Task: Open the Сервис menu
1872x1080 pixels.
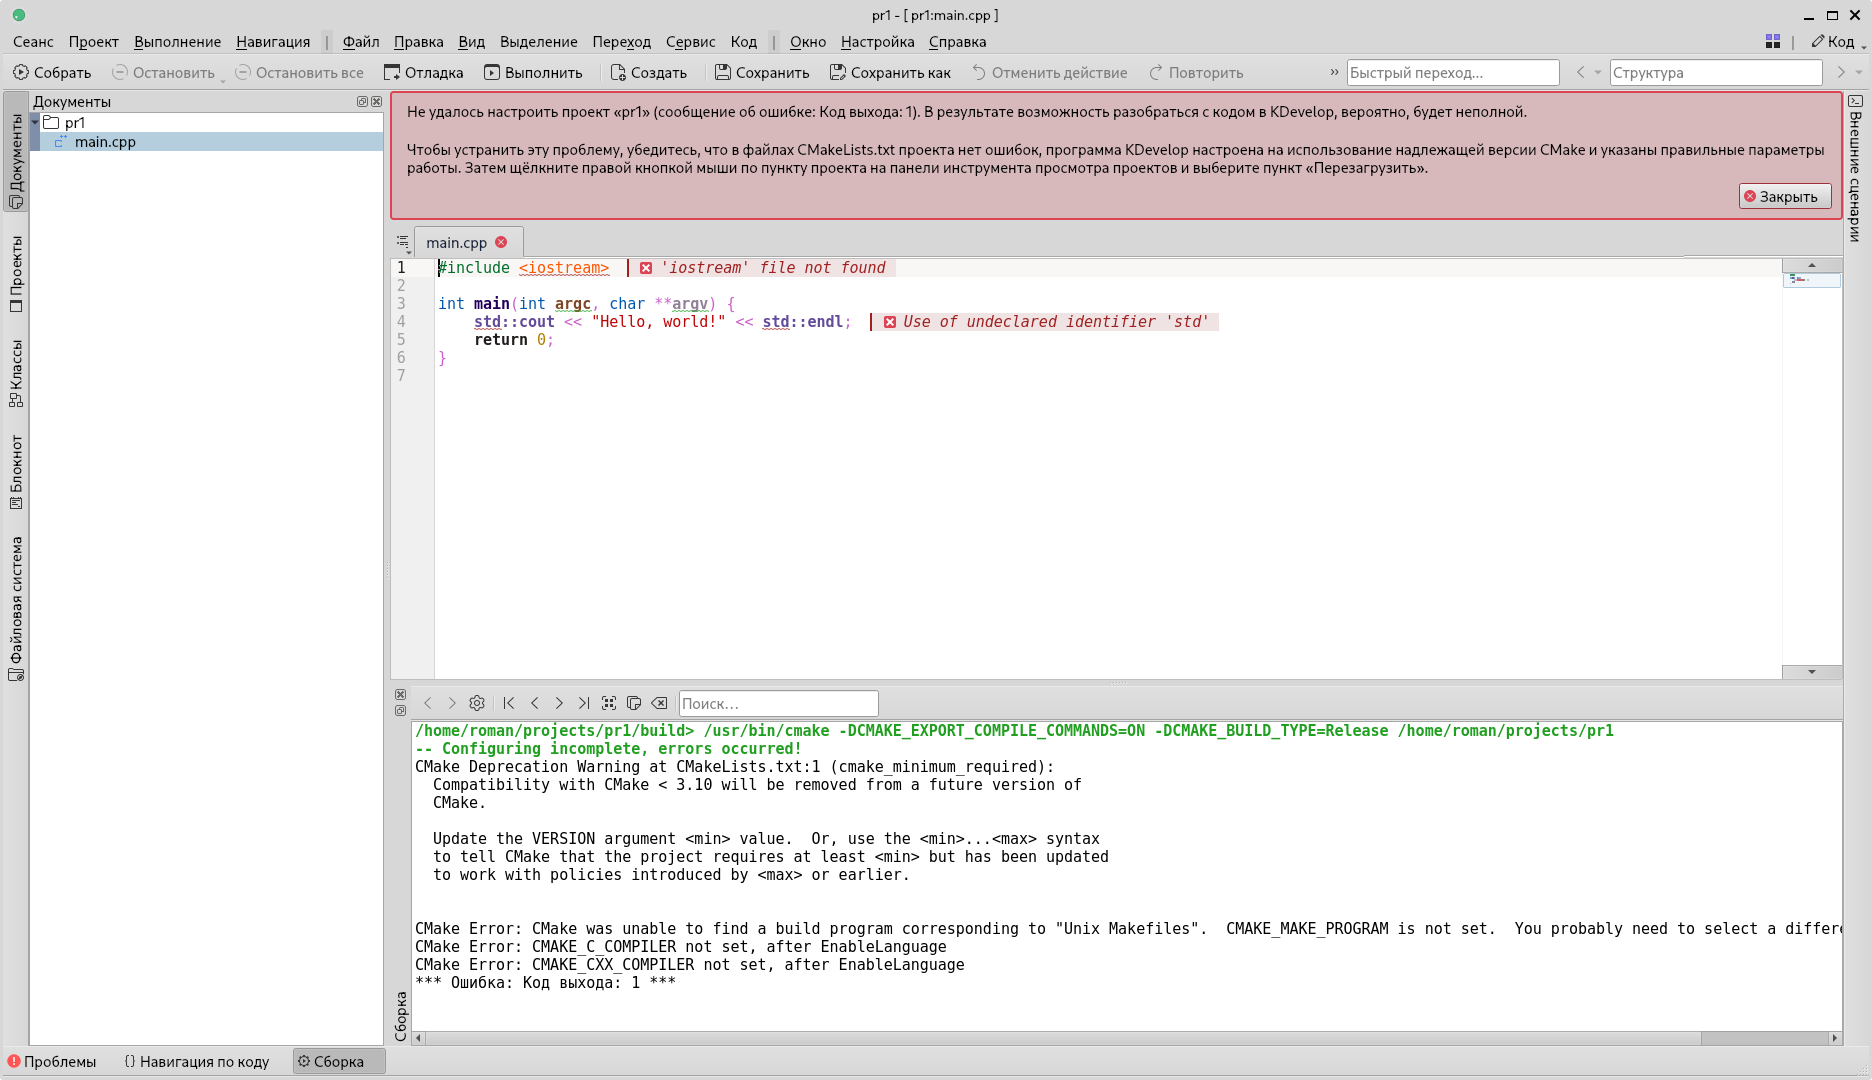Action: [x=690, y=42]
